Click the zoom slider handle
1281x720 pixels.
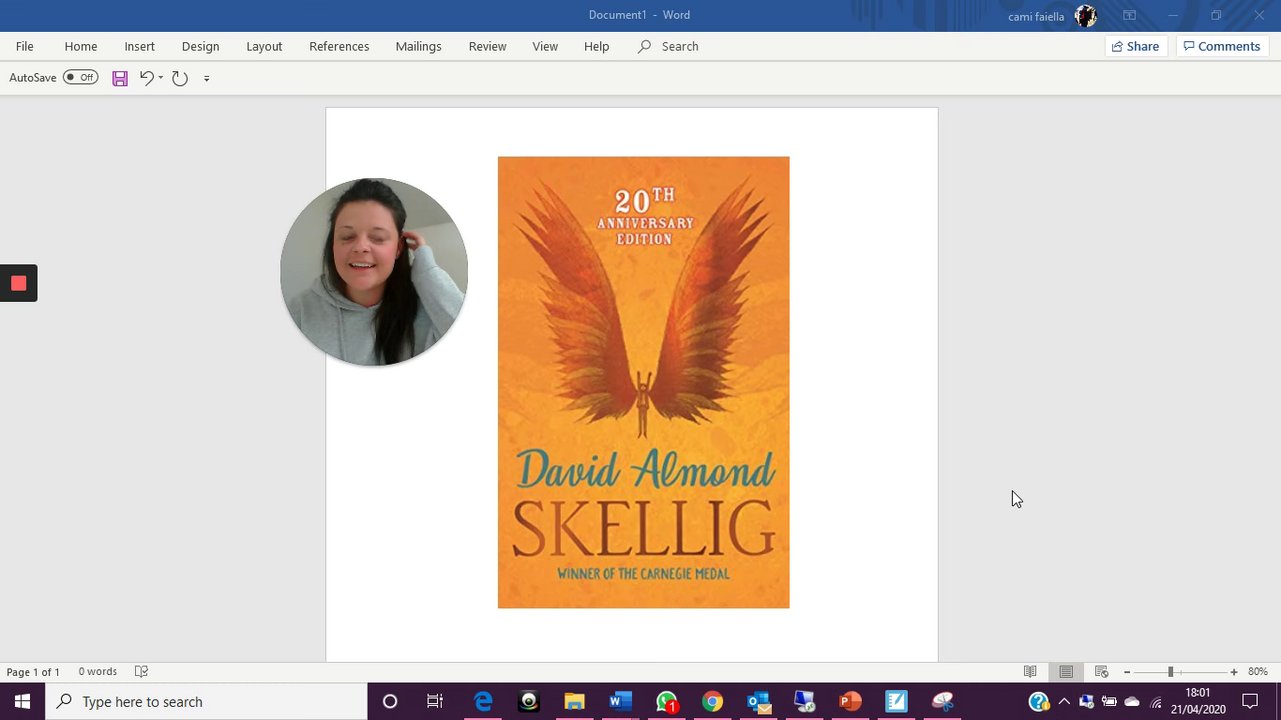(x=1170, y=672)
